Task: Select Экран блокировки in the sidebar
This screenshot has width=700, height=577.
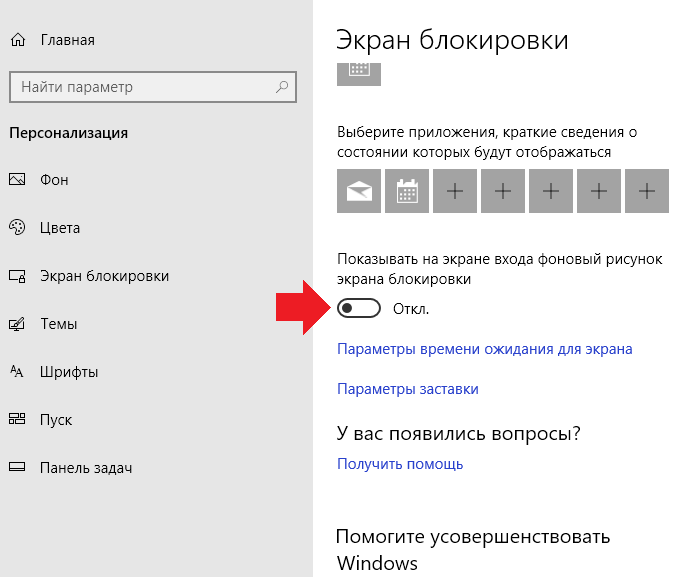Action: tap(104, 276)
